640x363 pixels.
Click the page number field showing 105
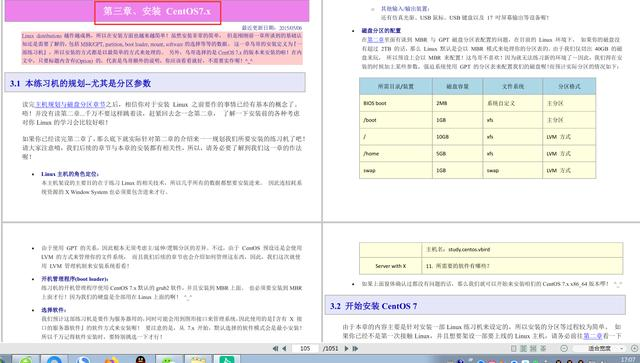tap(305, 348)
